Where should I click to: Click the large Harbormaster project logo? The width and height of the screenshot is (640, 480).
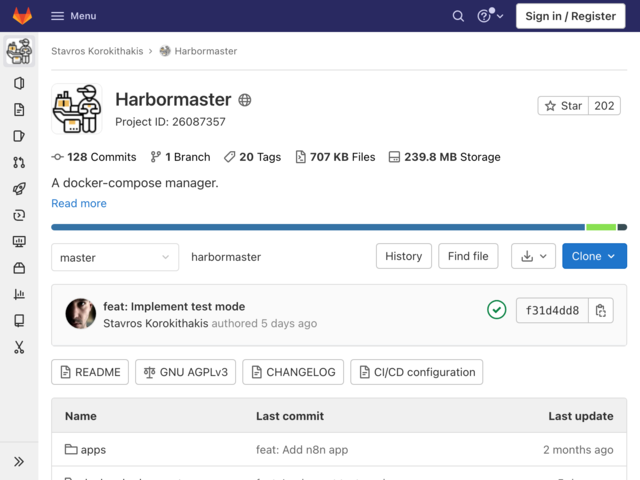pyautogui.click(x=77, y=109)
